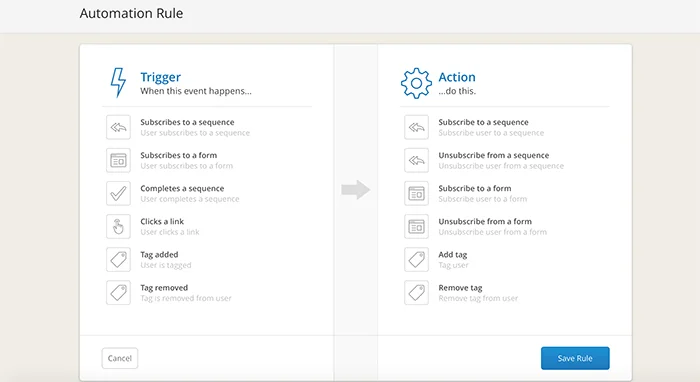Pick the 'Unsubscribe from a form' action icon
Viewport: 700px width, 382px height.
pos(417,227)
